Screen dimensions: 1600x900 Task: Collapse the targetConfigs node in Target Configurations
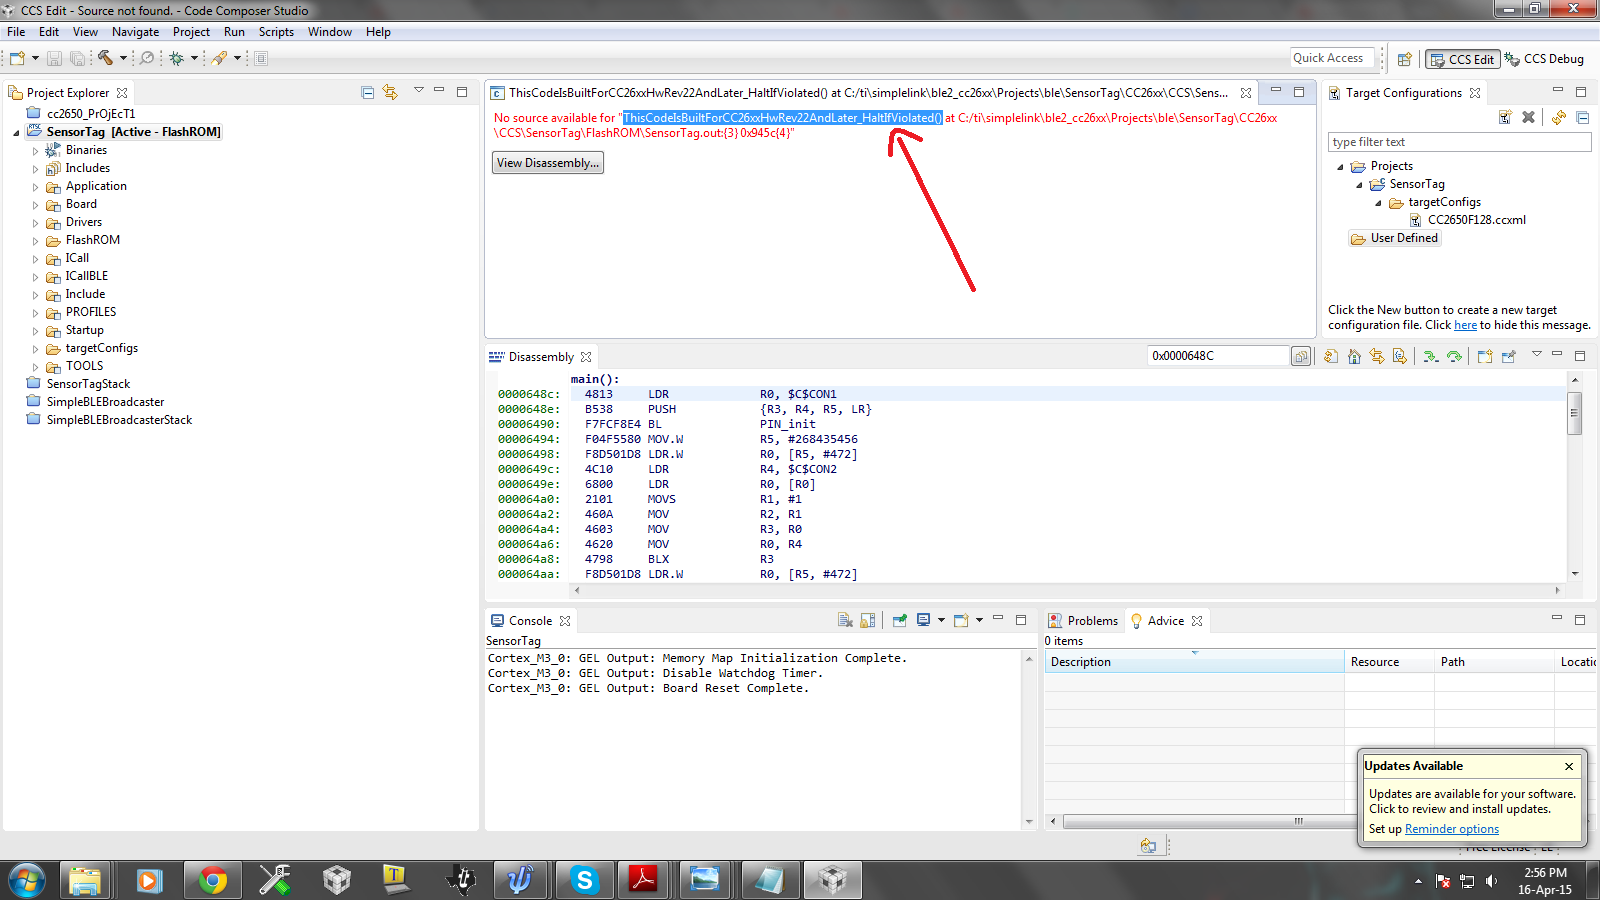point(1378,203)
